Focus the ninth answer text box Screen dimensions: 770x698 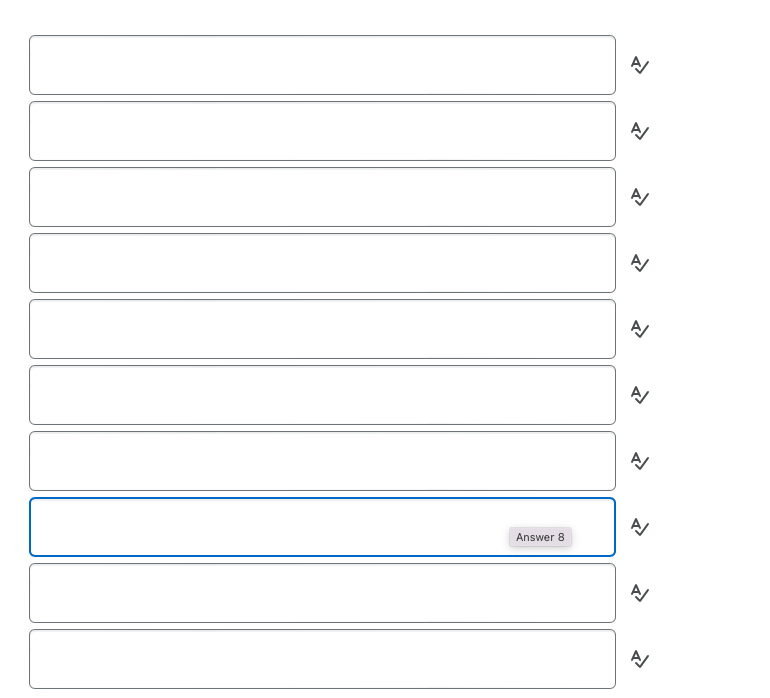322,593
